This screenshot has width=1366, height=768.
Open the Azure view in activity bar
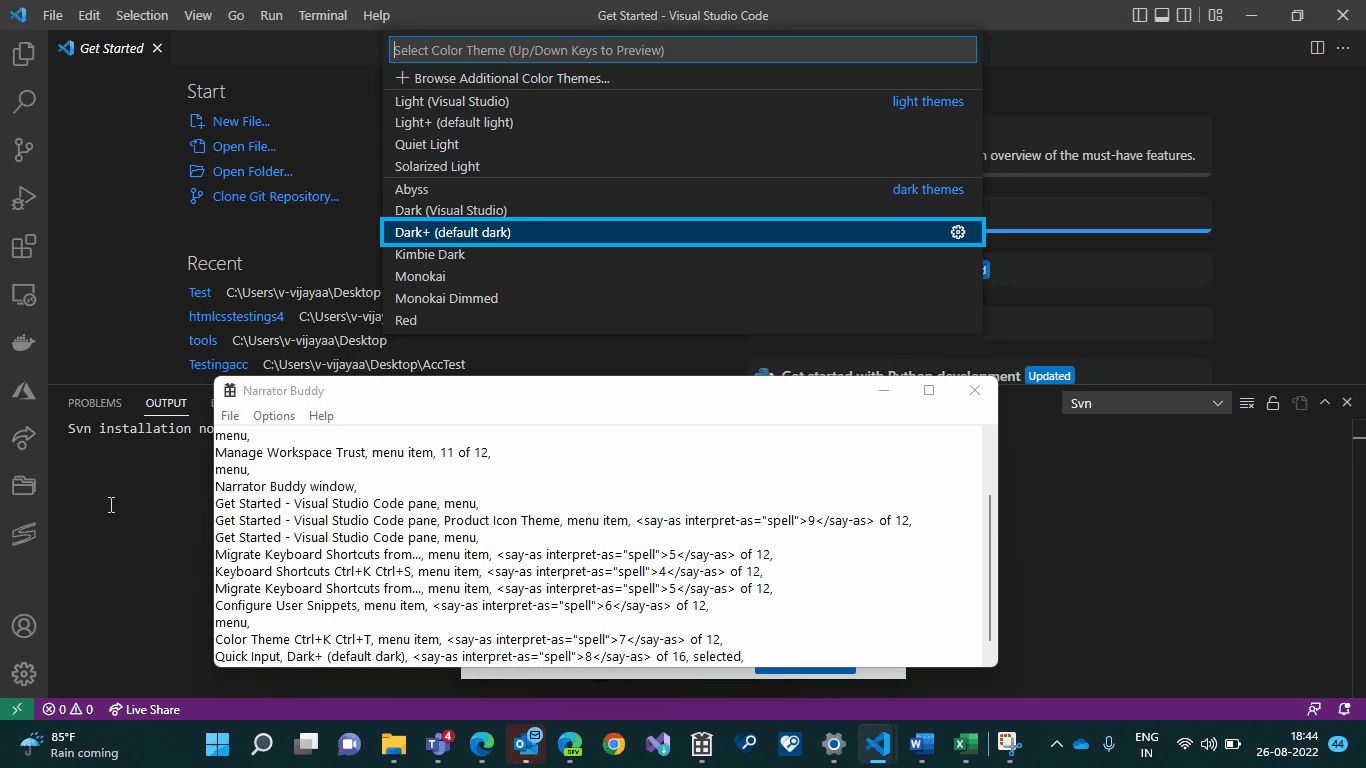coord(24,390)
